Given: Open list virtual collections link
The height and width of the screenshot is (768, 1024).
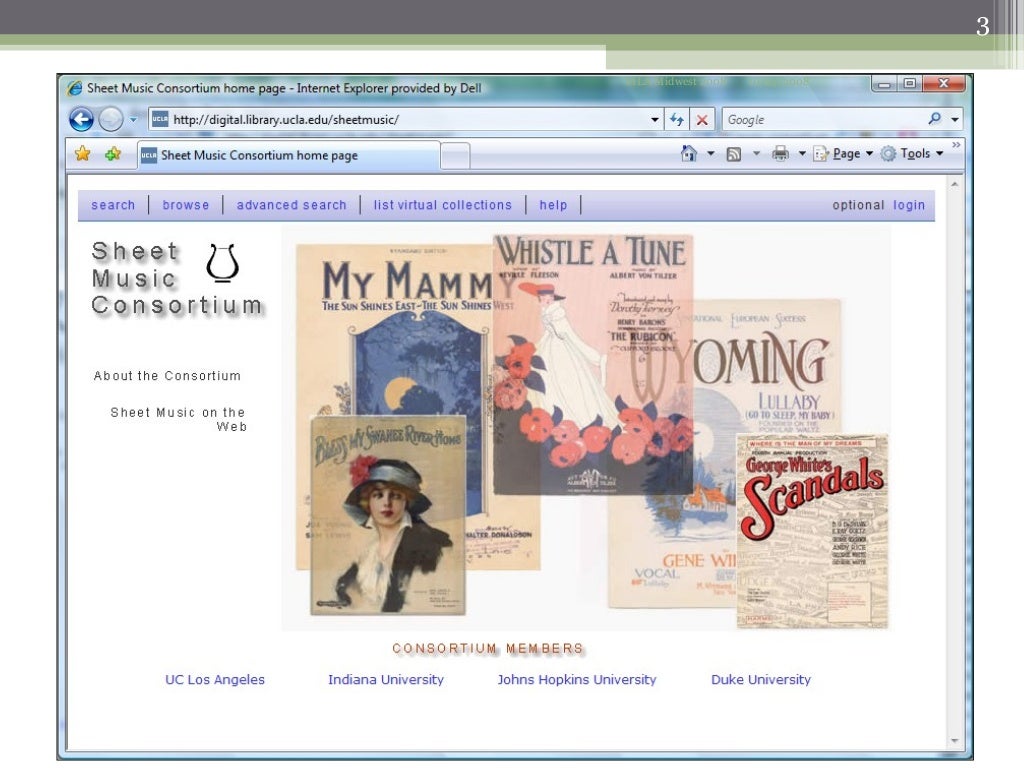Looking at the screenshot, I should click(x=443, y=205).
